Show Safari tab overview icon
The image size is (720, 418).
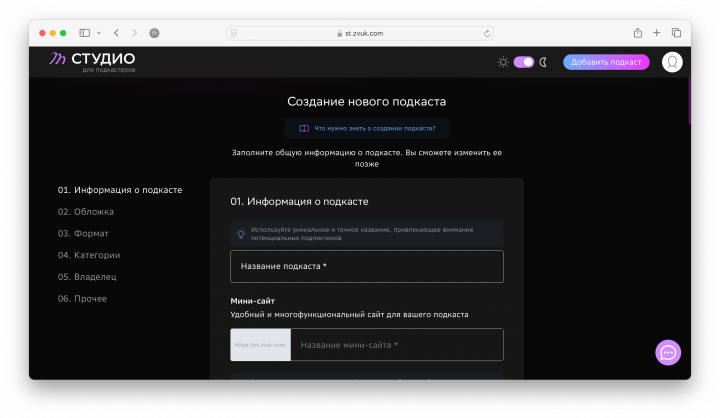coord(676,33)
